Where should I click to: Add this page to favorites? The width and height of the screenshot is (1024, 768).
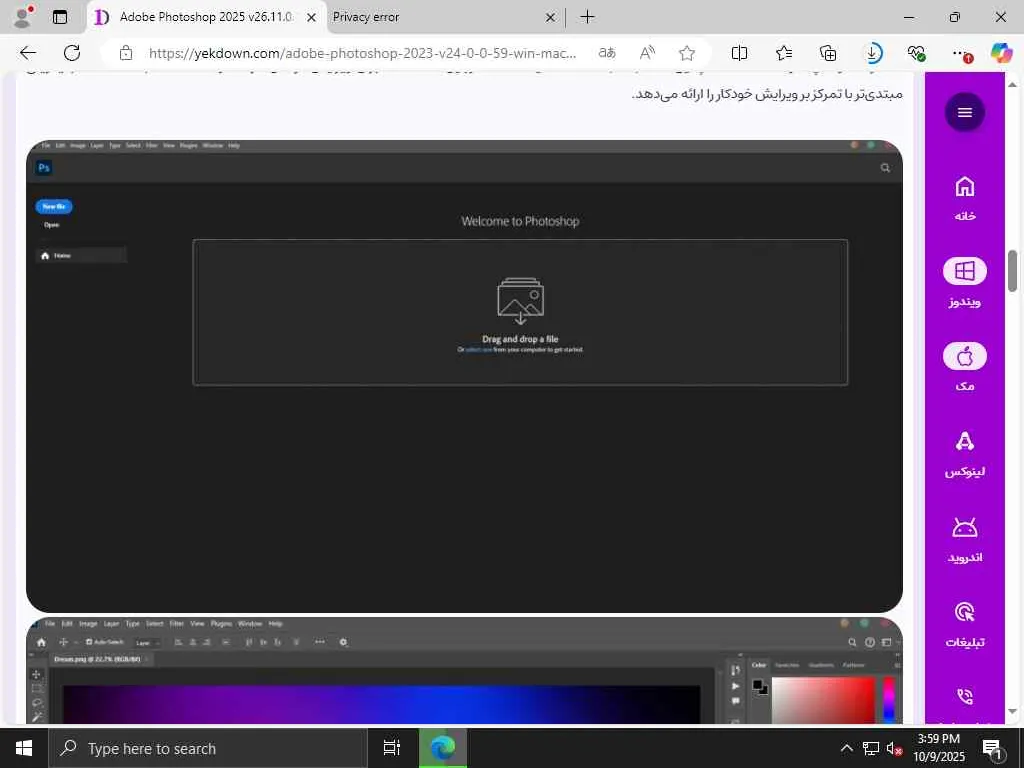(x=686, y=53)
